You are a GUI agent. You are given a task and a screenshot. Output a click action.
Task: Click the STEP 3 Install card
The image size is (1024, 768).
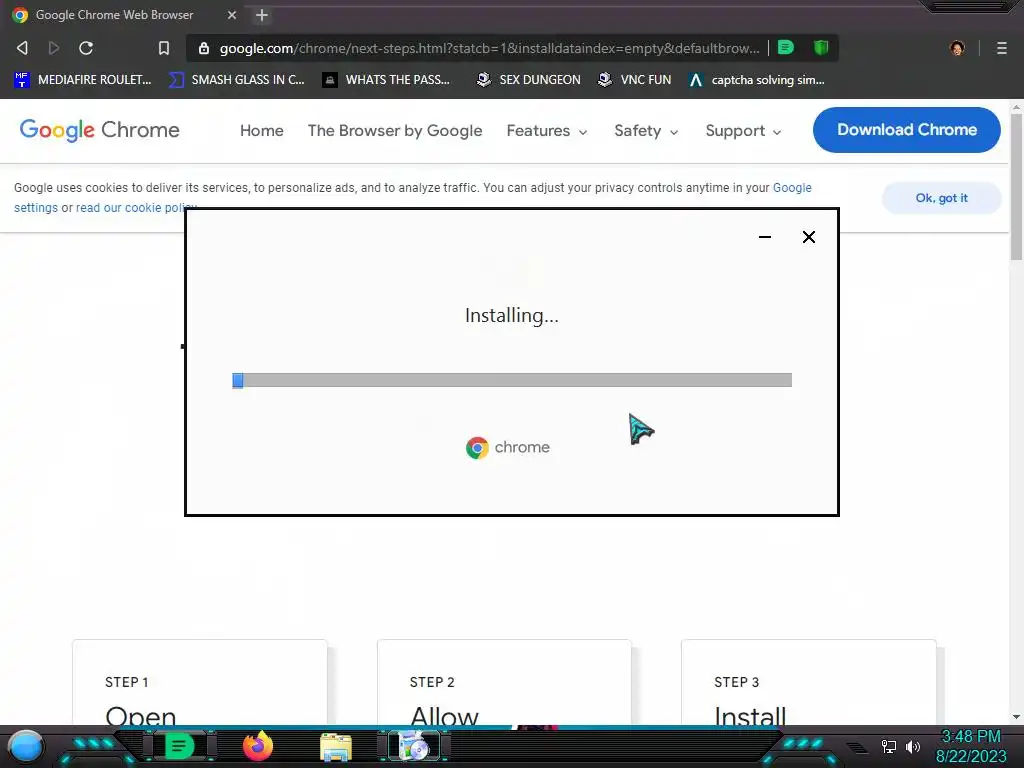pos(808,682)
